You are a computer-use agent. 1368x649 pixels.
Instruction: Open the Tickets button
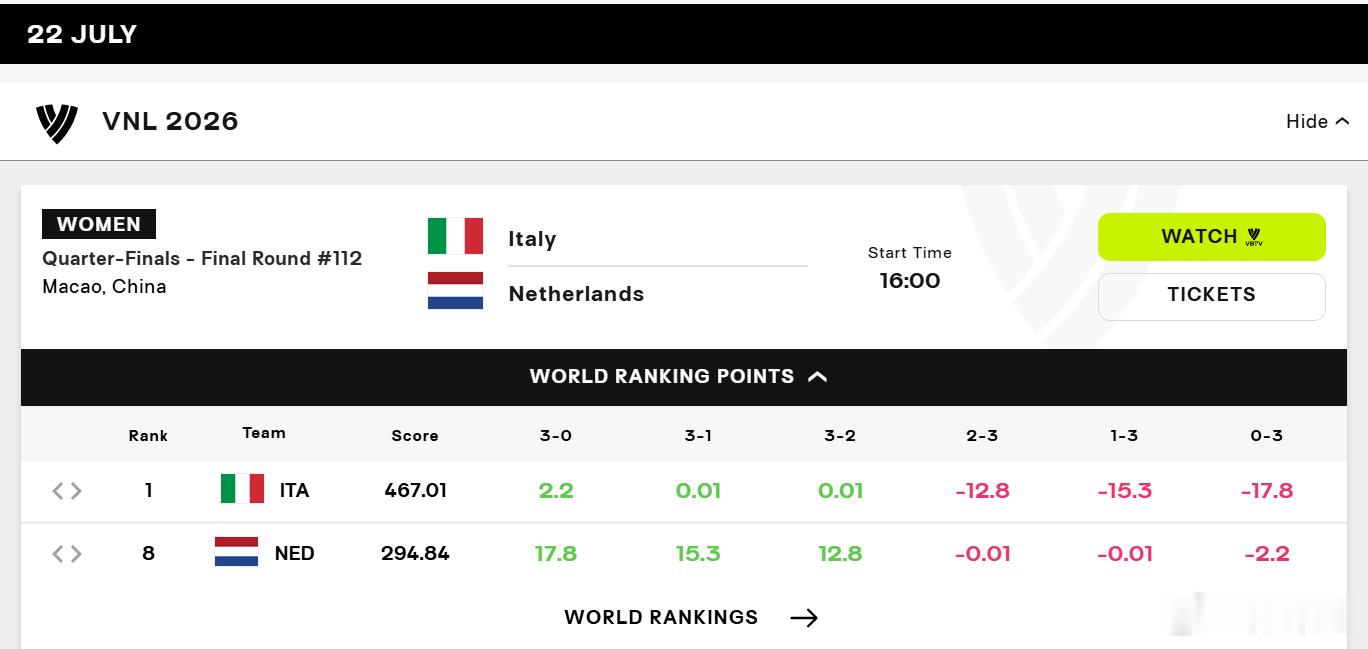1212,296
